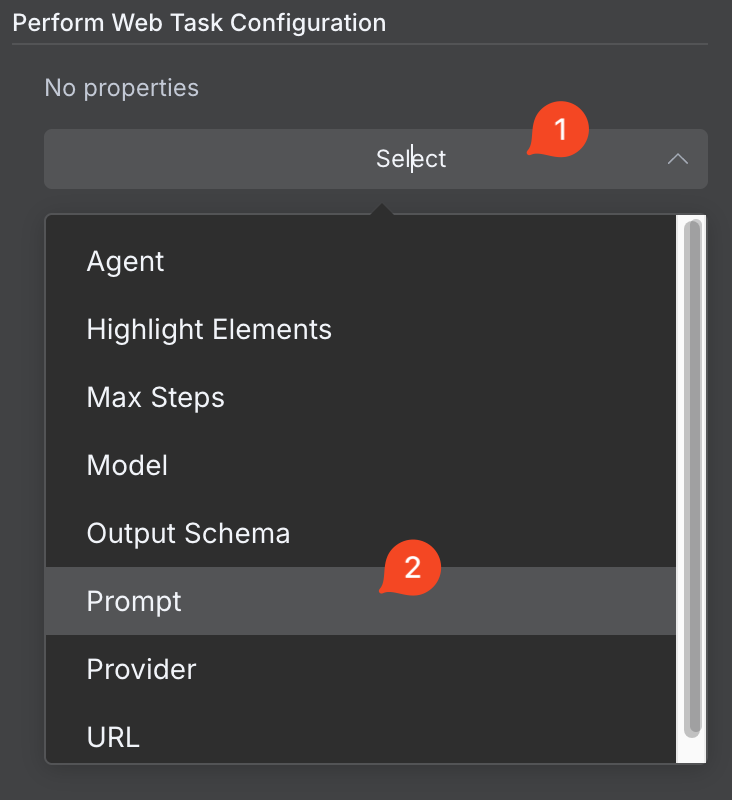The height and width of the screenshot is (800, 732).
Task: Click the scrollbar track below the thumb
Action: coord(692,750)
